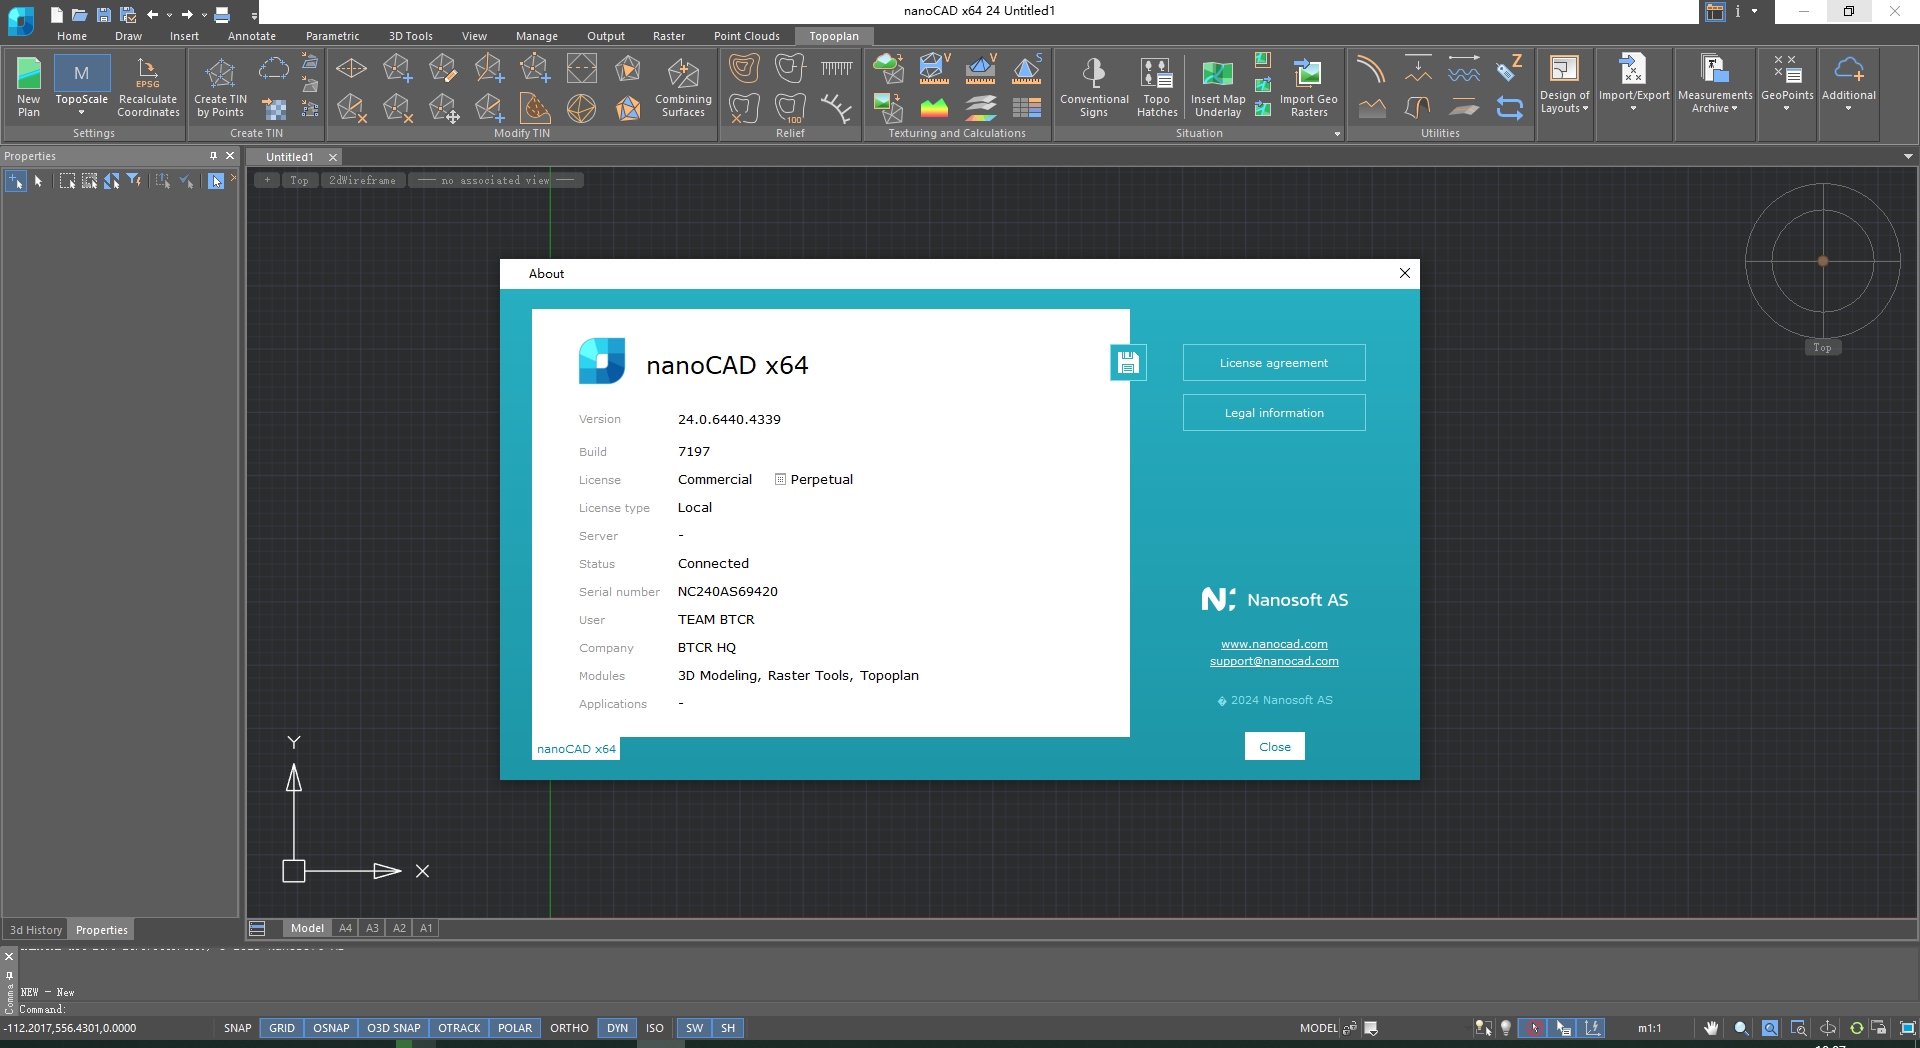Open the www.nanocad.com link
The width and height of the screenshot is (1920, 1048).
click(x=1274, y=644)
